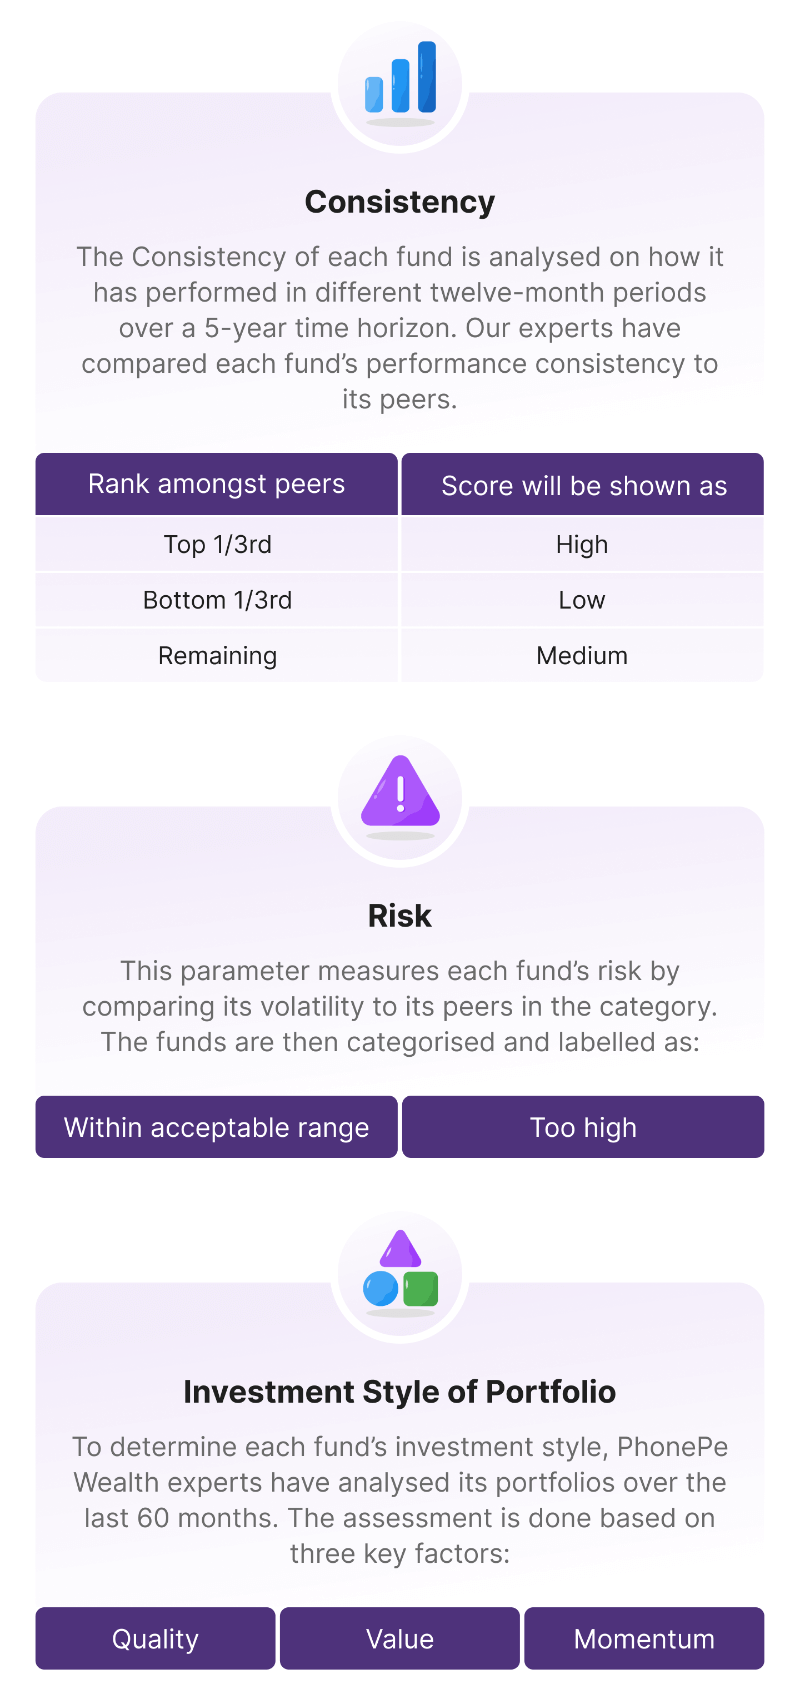Select the Bottom 1/3rd table cell
This screenshot has width=800, height=1697.
(217, 600)
